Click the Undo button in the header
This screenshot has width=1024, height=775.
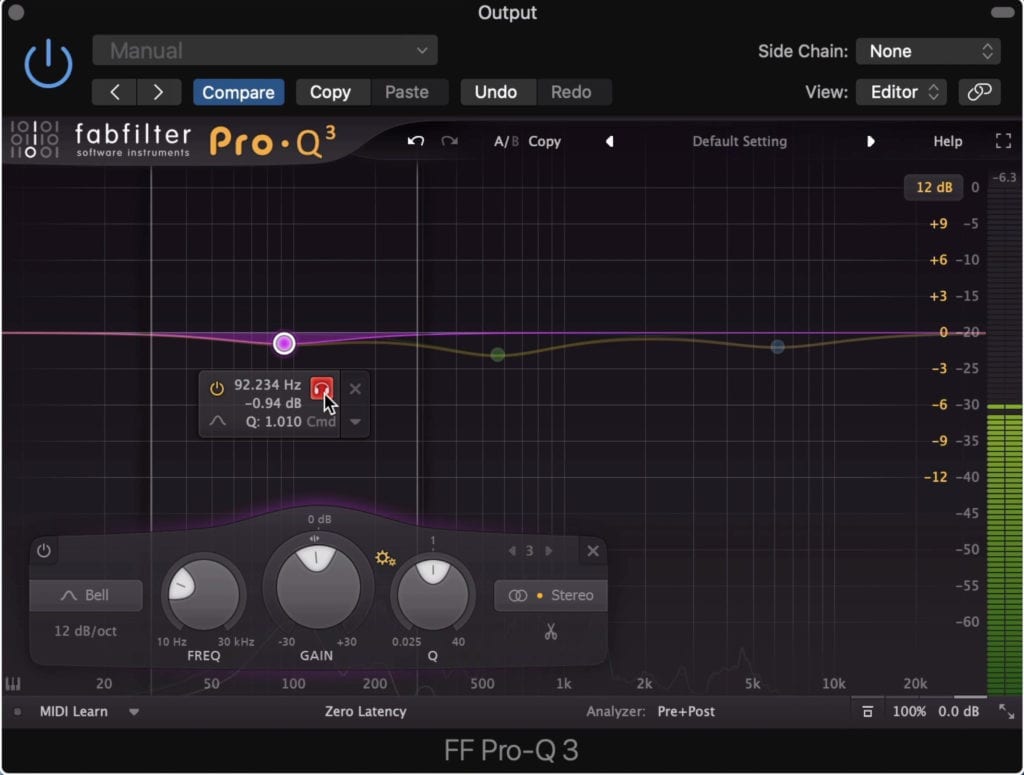(496, 92)
